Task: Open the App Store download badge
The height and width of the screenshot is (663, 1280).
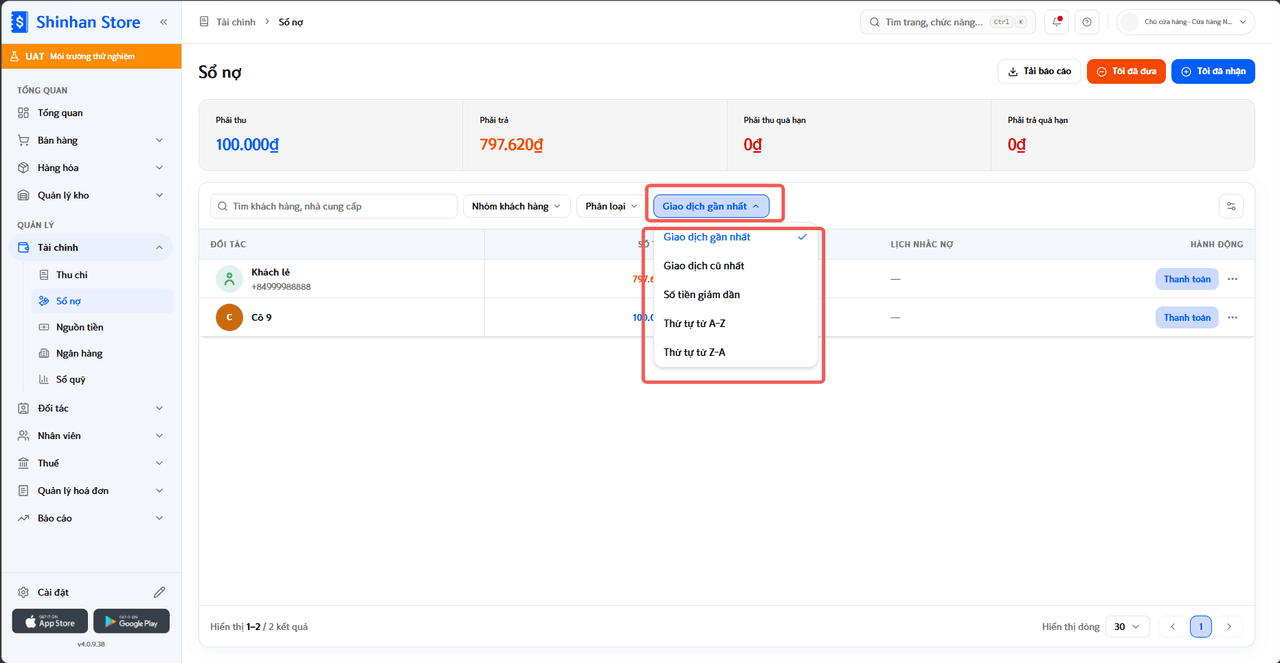Action: 50,621
